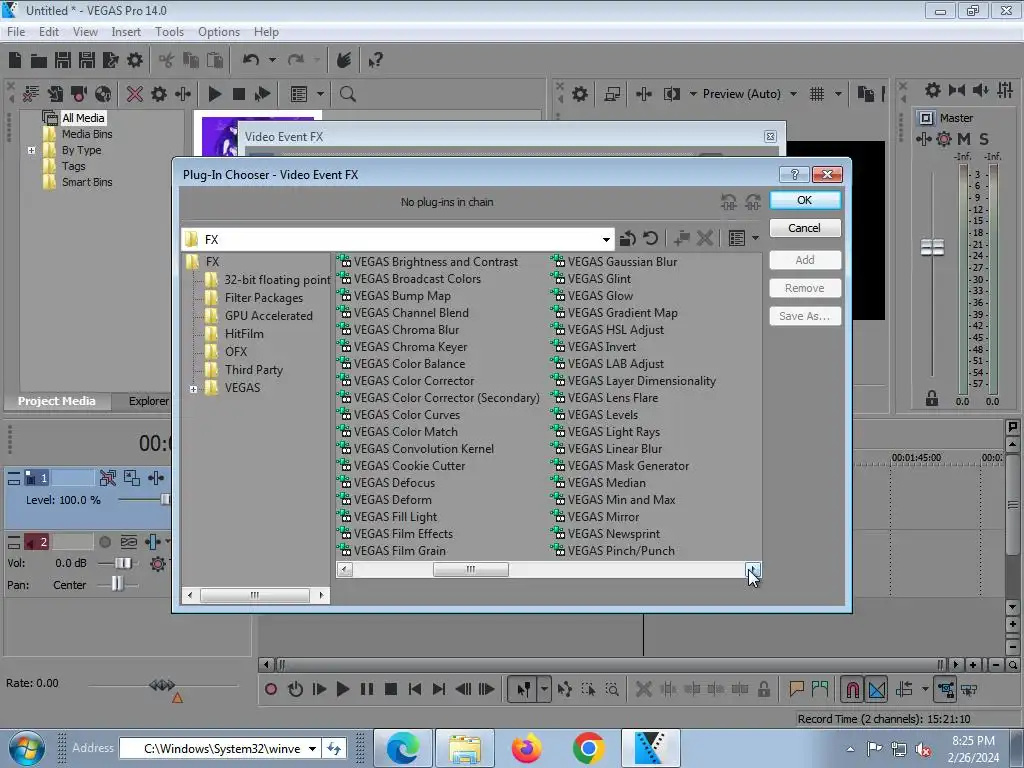Viewport: 1024px width, 768px height.
Task: Toggle Loop Playback in transport bar
Action: 295,689
